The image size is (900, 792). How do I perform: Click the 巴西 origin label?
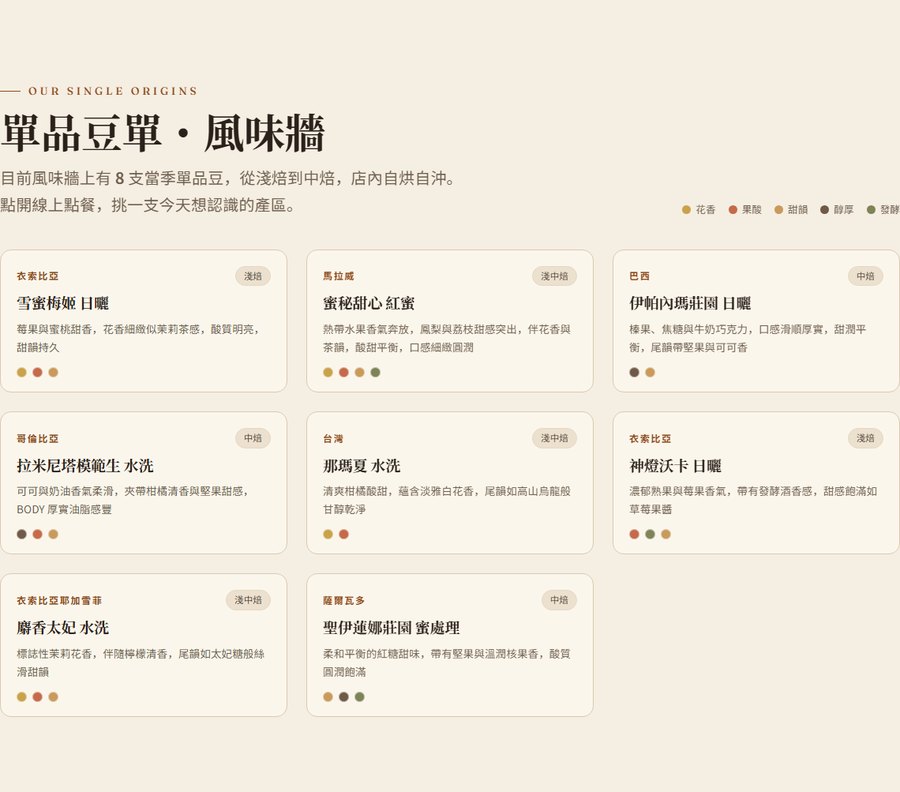pos(639,276)
